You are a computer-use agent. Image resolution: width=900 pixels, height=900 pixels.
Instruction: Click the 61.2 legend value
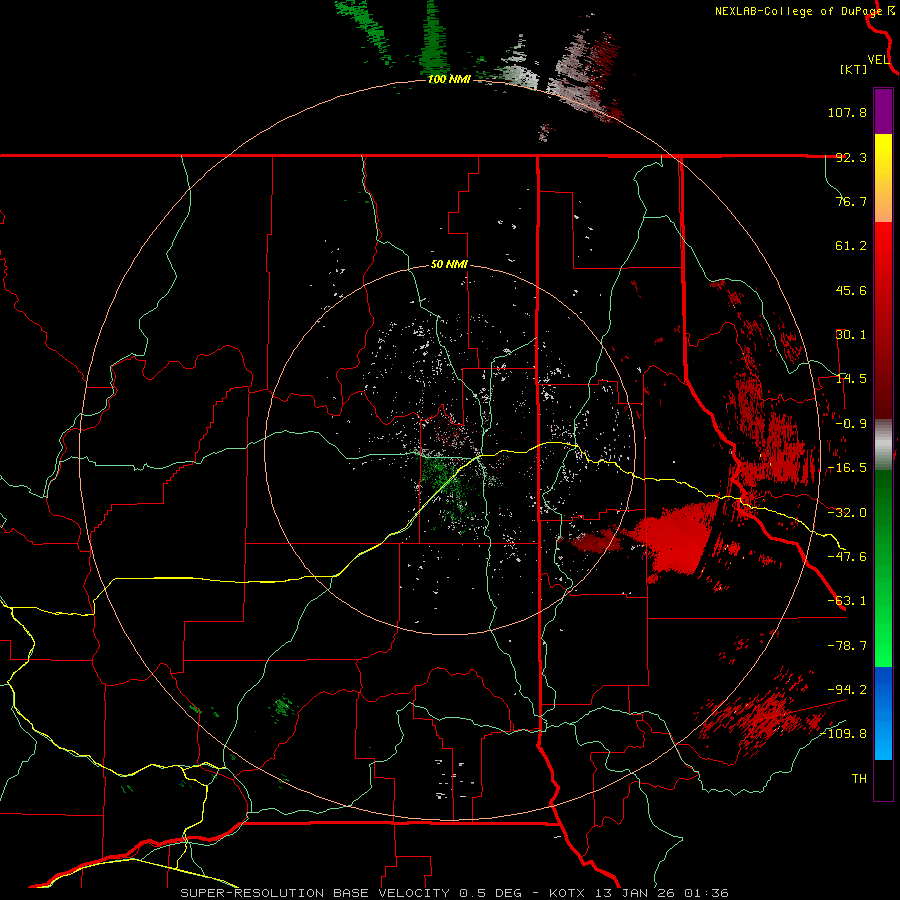[851, 246]
